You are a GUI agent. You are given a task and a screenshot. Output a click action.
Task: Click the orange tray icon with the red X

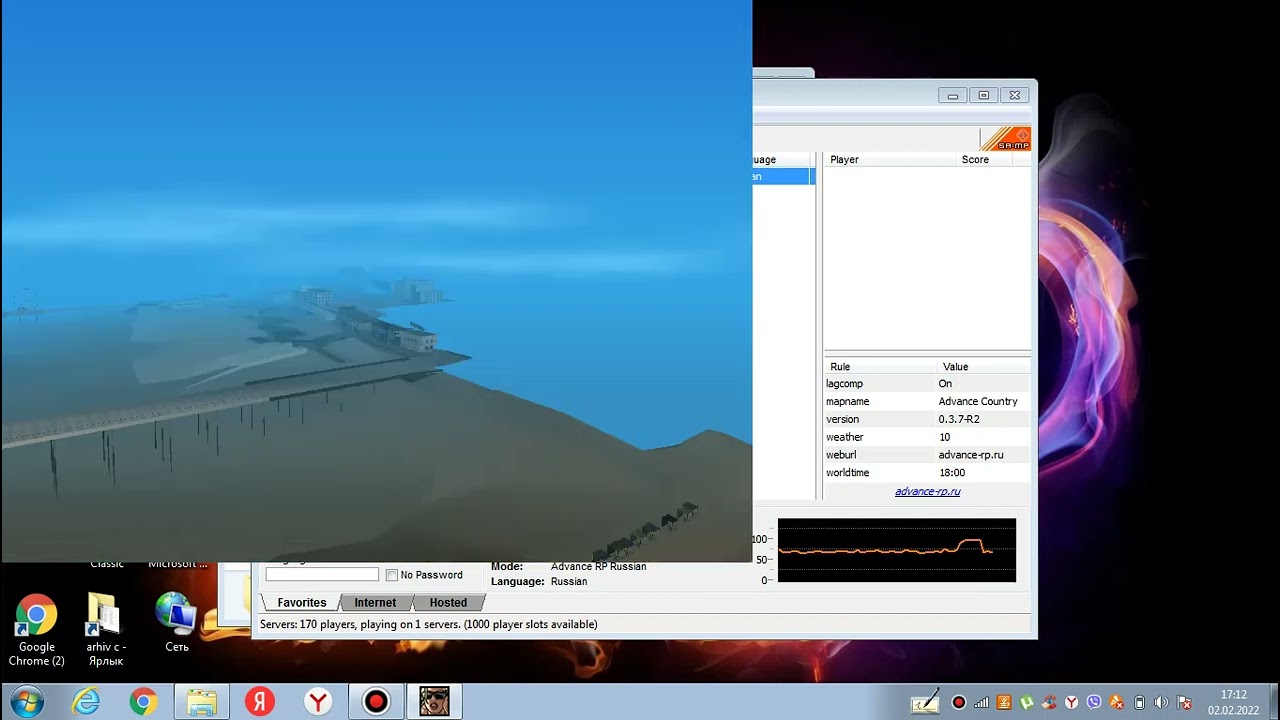coord(1117,702)
